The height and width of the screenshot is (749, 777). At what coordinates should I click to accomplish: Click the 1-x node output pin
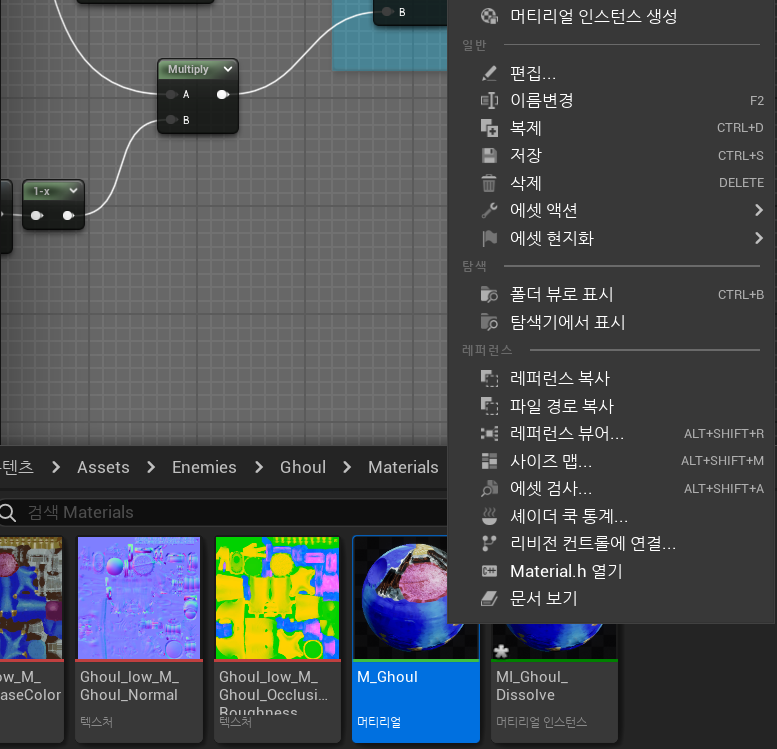[x=68, y=215]
